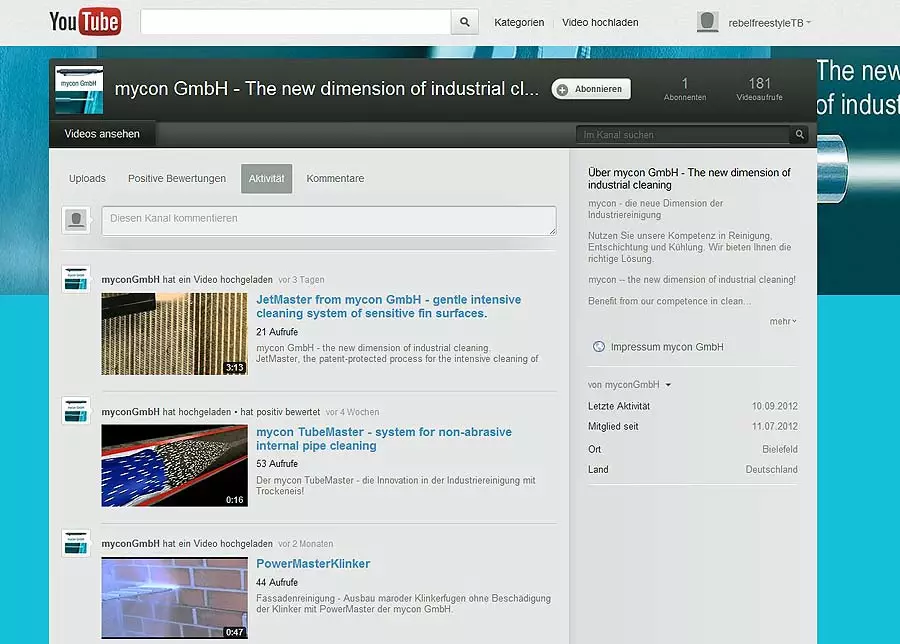The image size is (900, 644).
Task: Click the globe icon beside Impressum
Action: click(599, 347)
